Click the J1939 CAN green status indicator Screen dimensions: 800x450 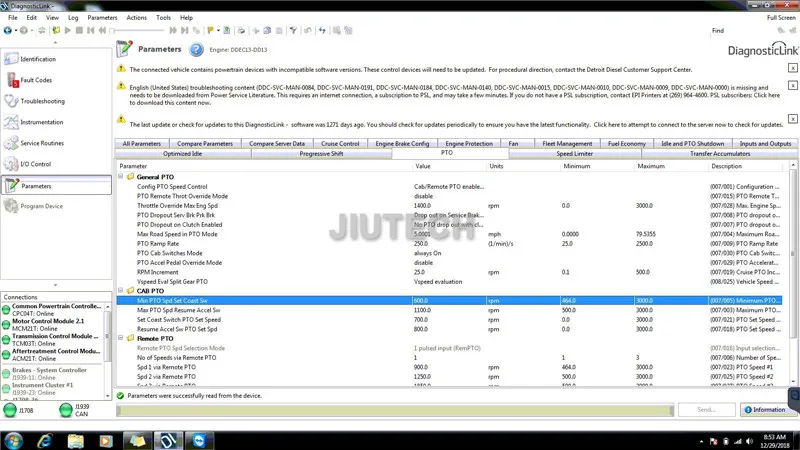(65, 410)
